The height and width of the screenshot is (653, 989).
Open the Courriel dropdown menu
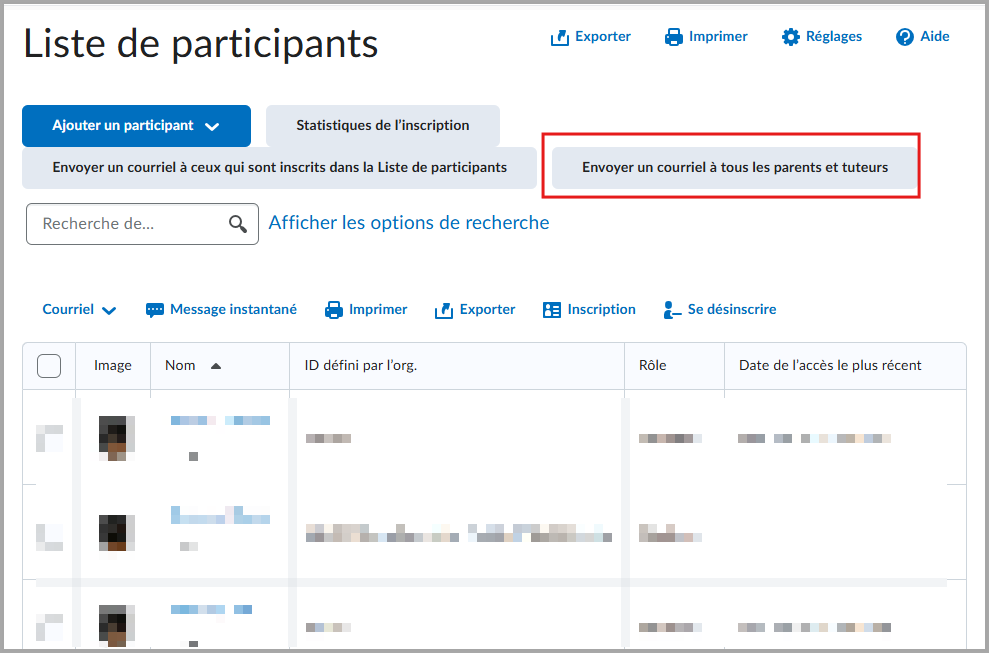click(79, 310)
